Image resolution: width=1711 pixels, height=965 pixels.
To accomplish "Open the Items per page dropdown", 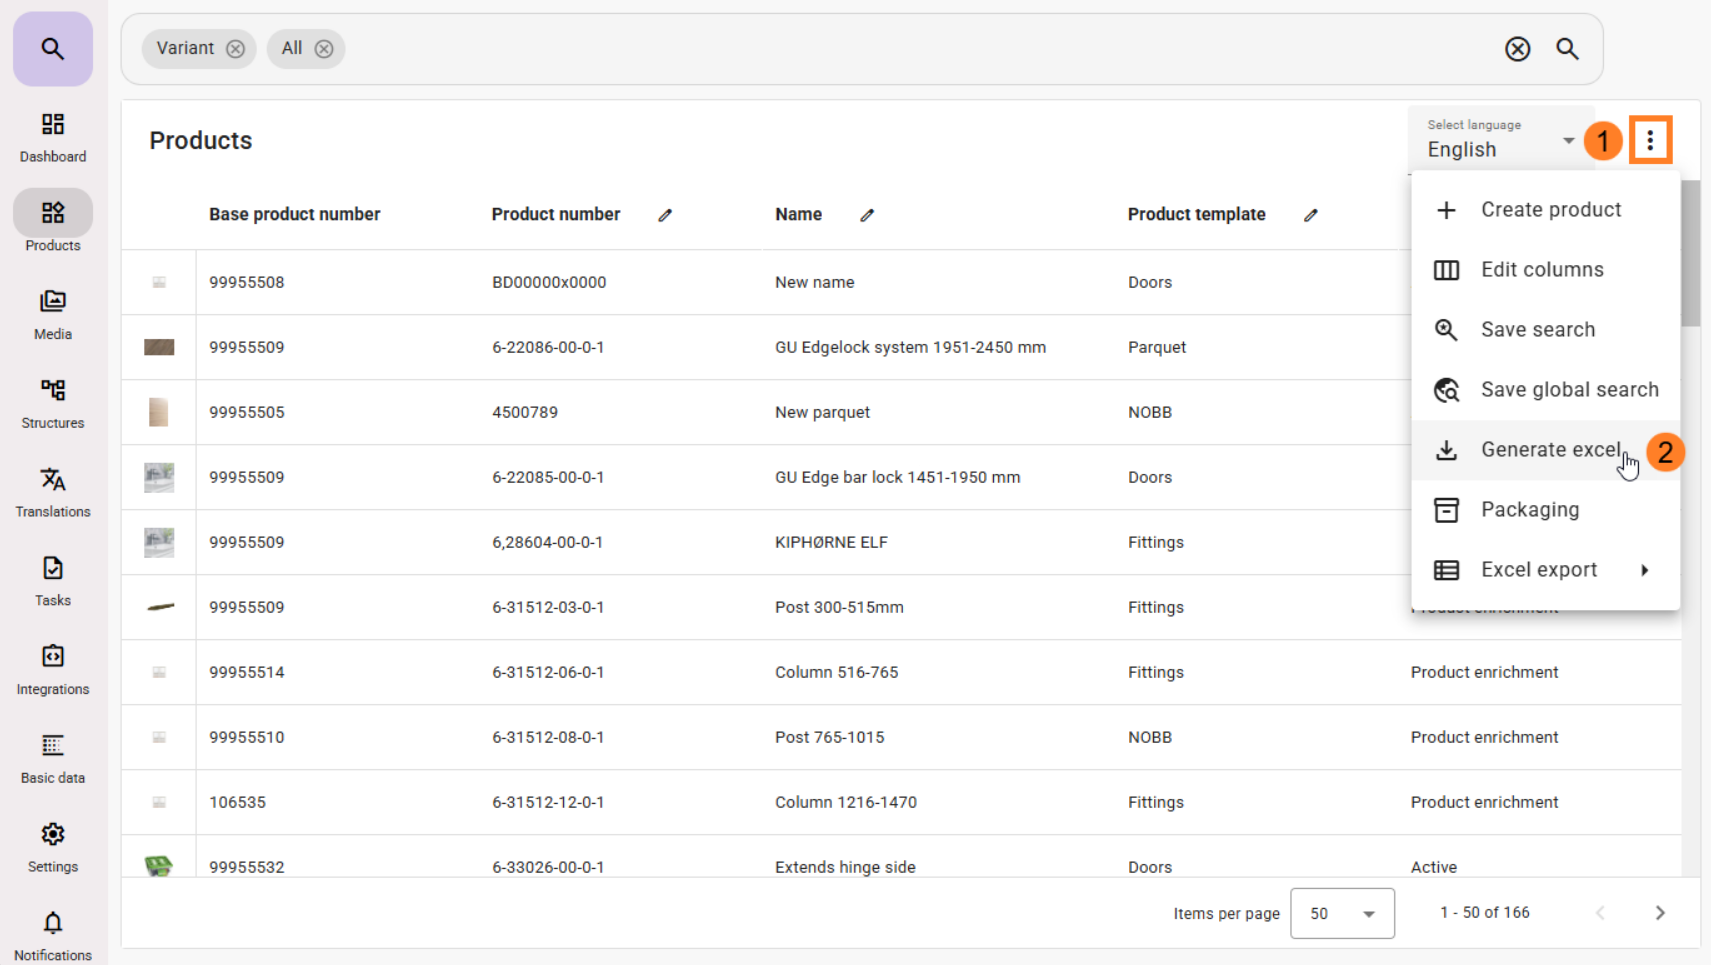I will point(1342,913).
